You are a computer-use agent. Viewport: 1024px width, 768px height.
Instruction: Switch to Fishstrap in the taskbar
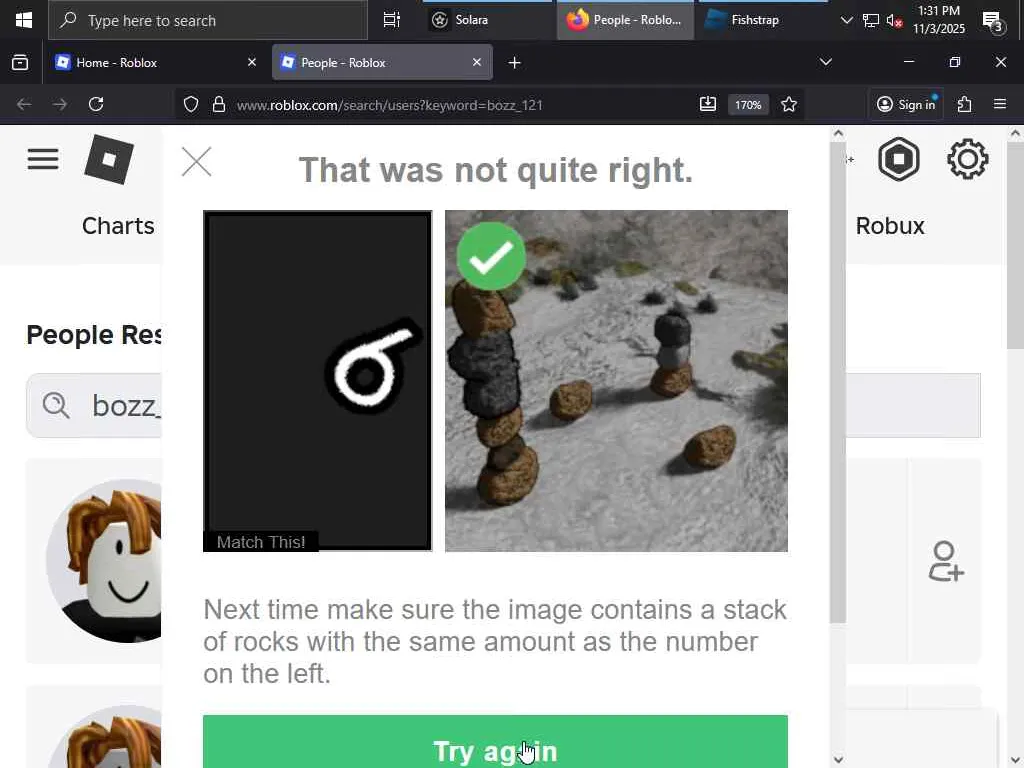click(763, 20)
